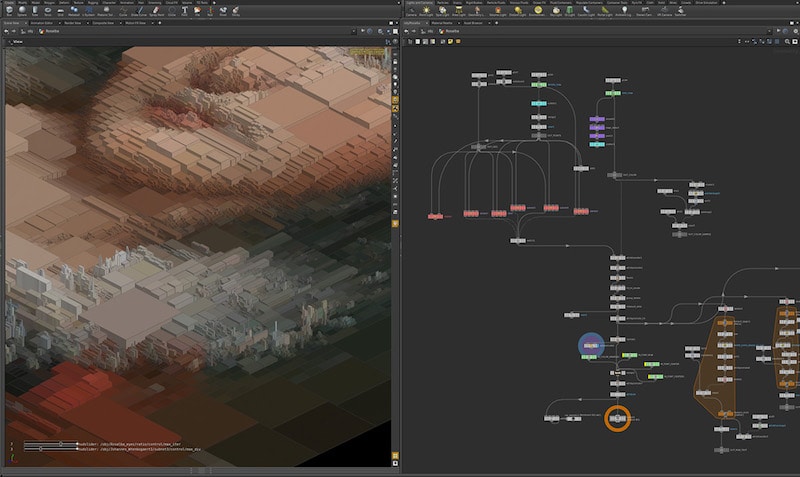
Task: Click the back arrow in the Scene View path bar
Action: click(7, 32)
